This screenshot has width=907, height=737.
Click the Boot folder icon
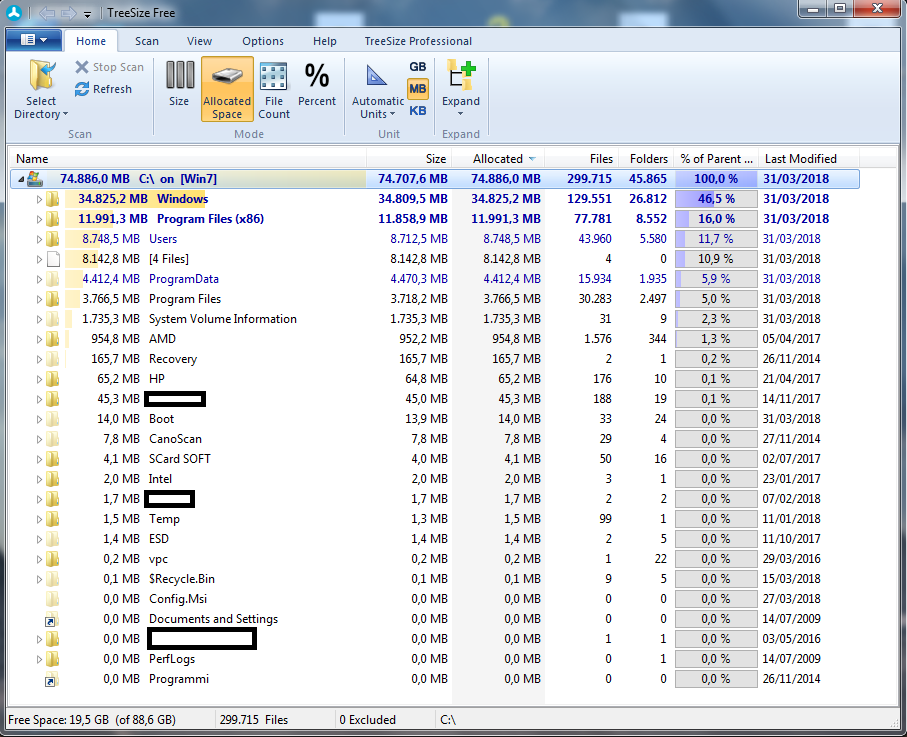pos(53,419)
